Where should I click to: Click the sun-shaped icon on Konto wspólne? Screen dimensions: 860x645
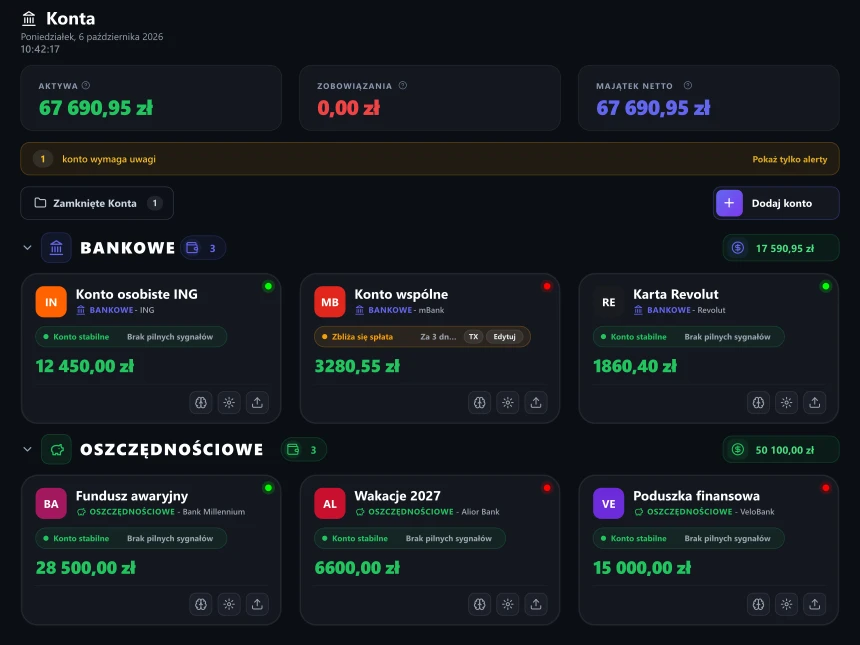tap(508, 403)
